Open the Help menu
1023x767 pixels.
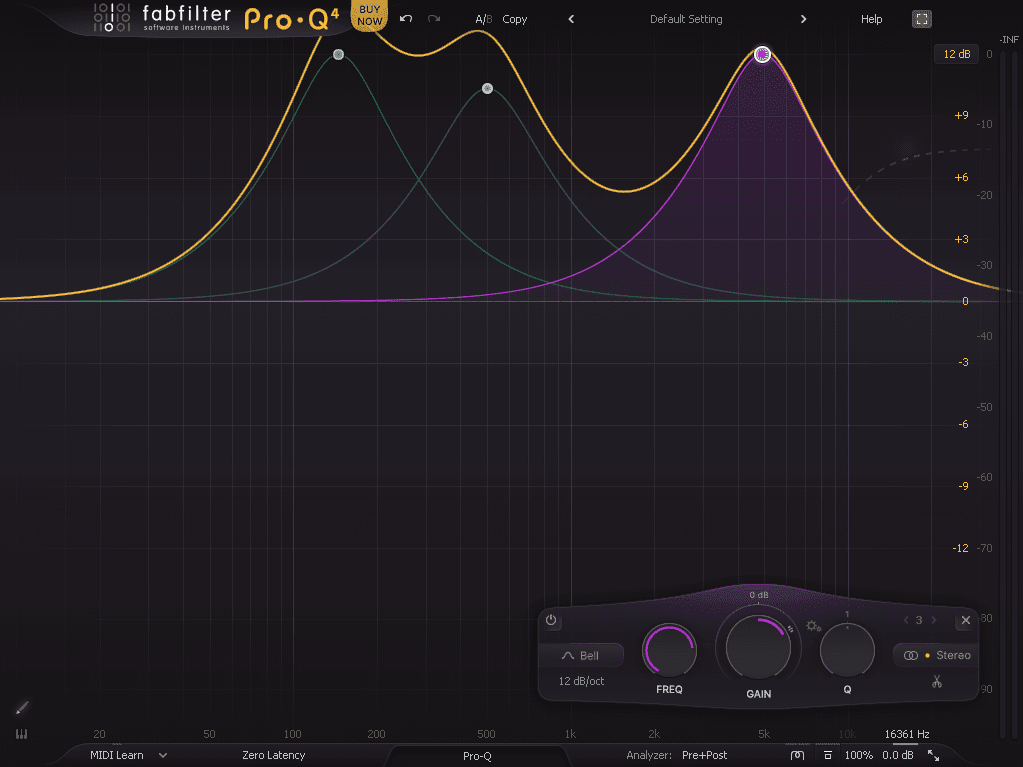[872, 19]
